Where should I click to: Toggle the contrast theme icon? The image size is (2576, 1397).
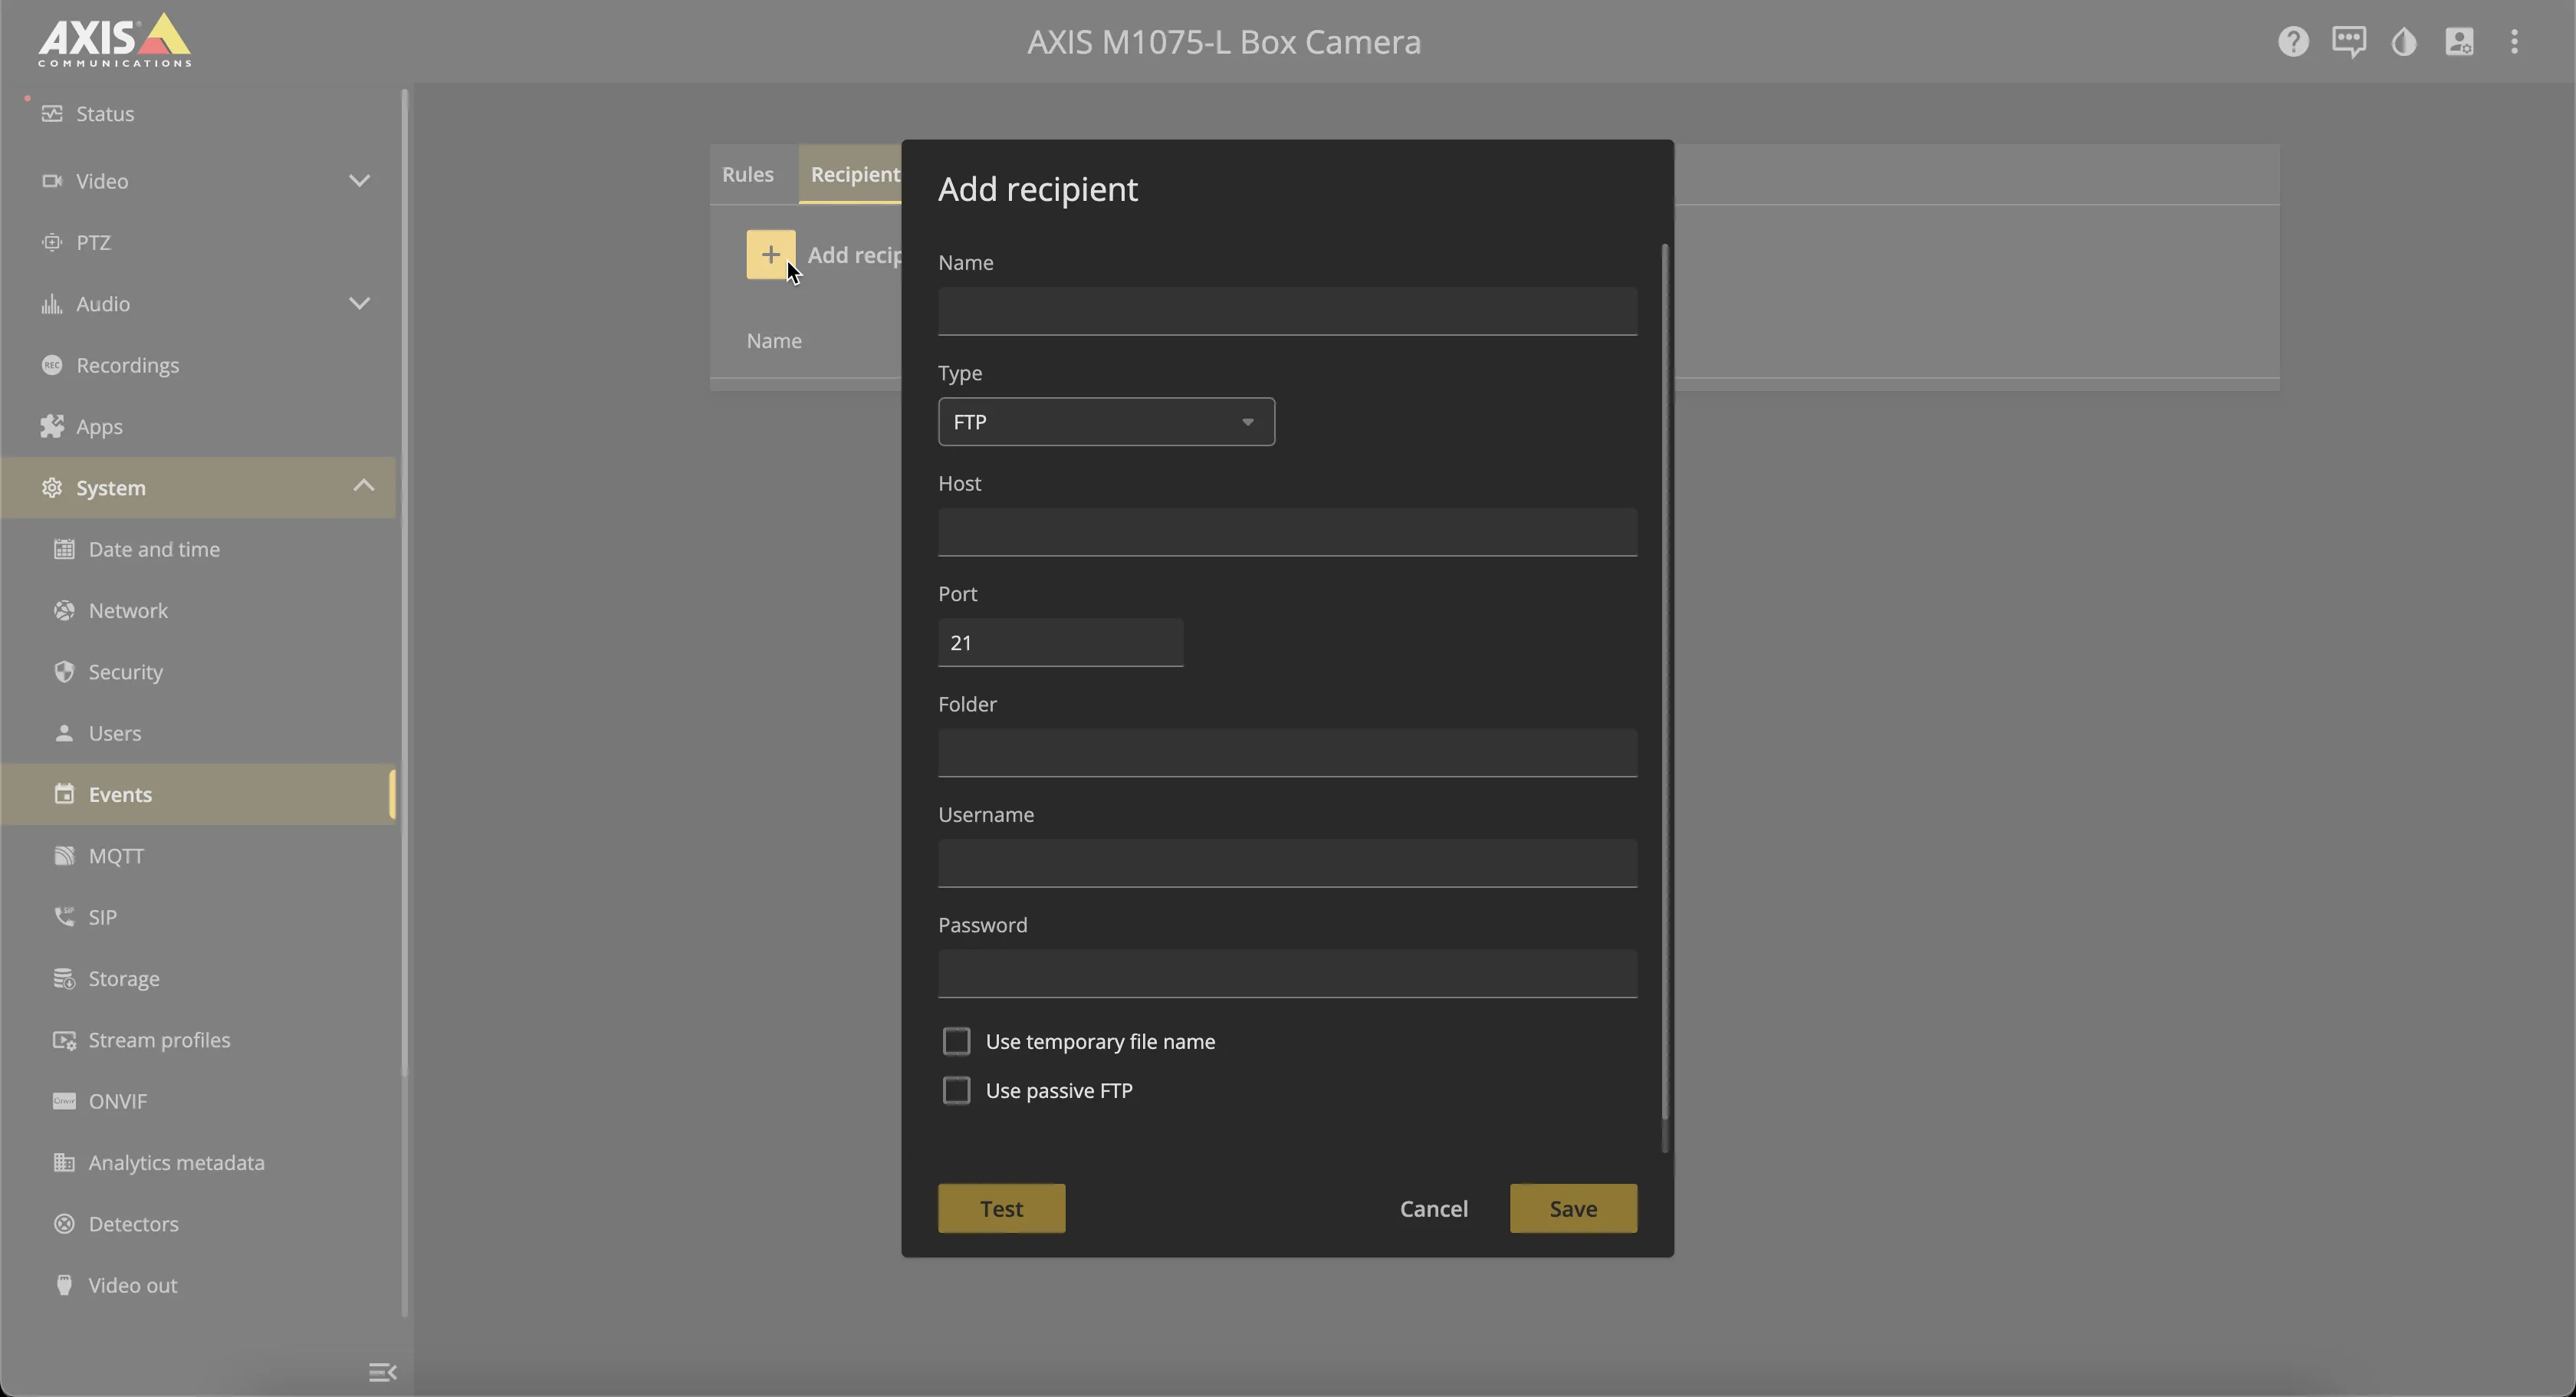[2404, 42]
